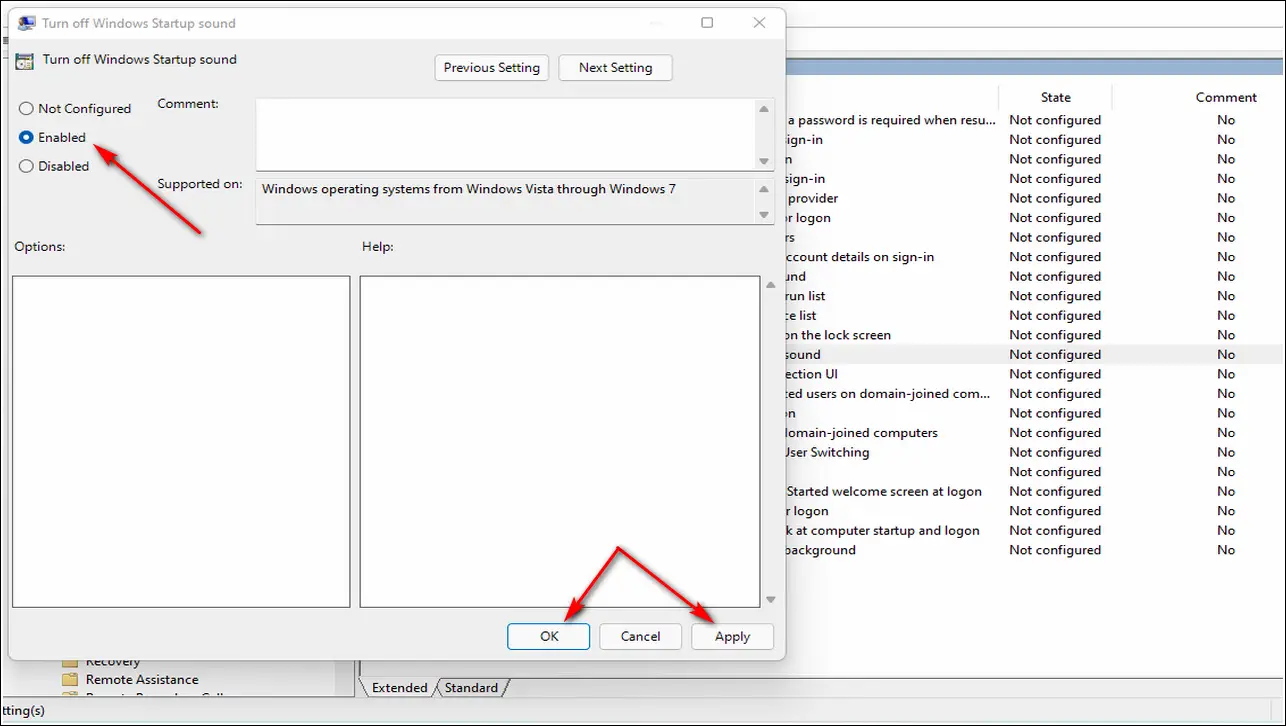This screenshot has width=1286, height=726.
Task: Click the Supported on scroll down arrow
Action: click(765, 215)
